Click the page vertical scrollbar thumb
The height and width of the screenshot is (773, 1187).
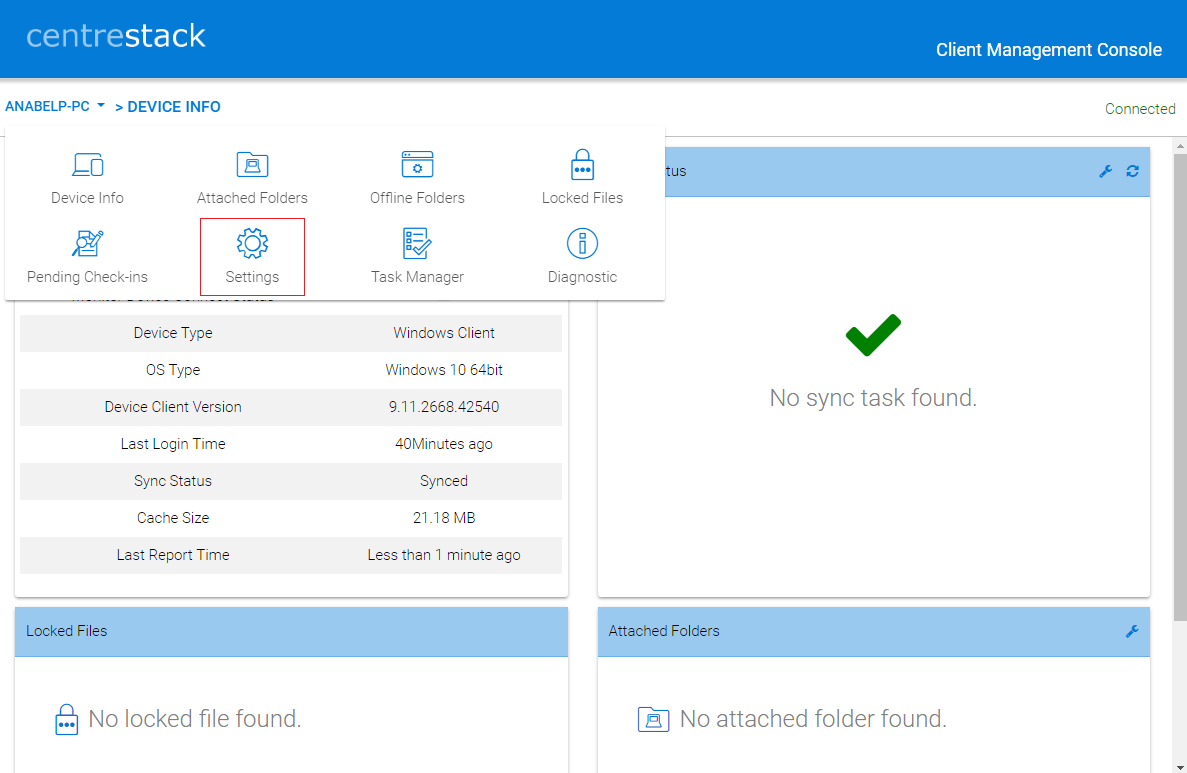click(x=1180, y=386)
